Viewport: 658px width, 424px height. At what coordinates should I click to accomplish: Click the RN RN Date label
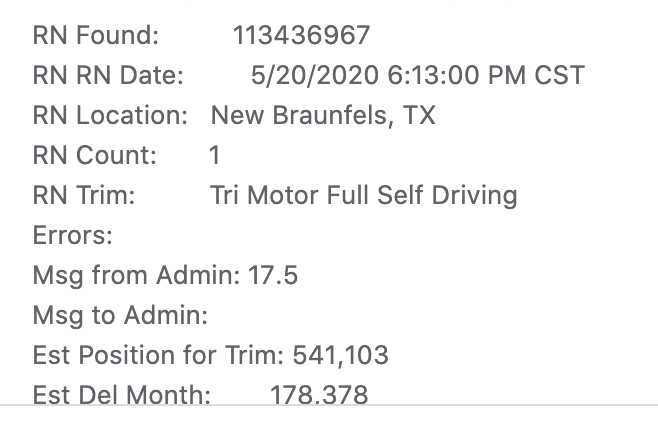point(108,76)
